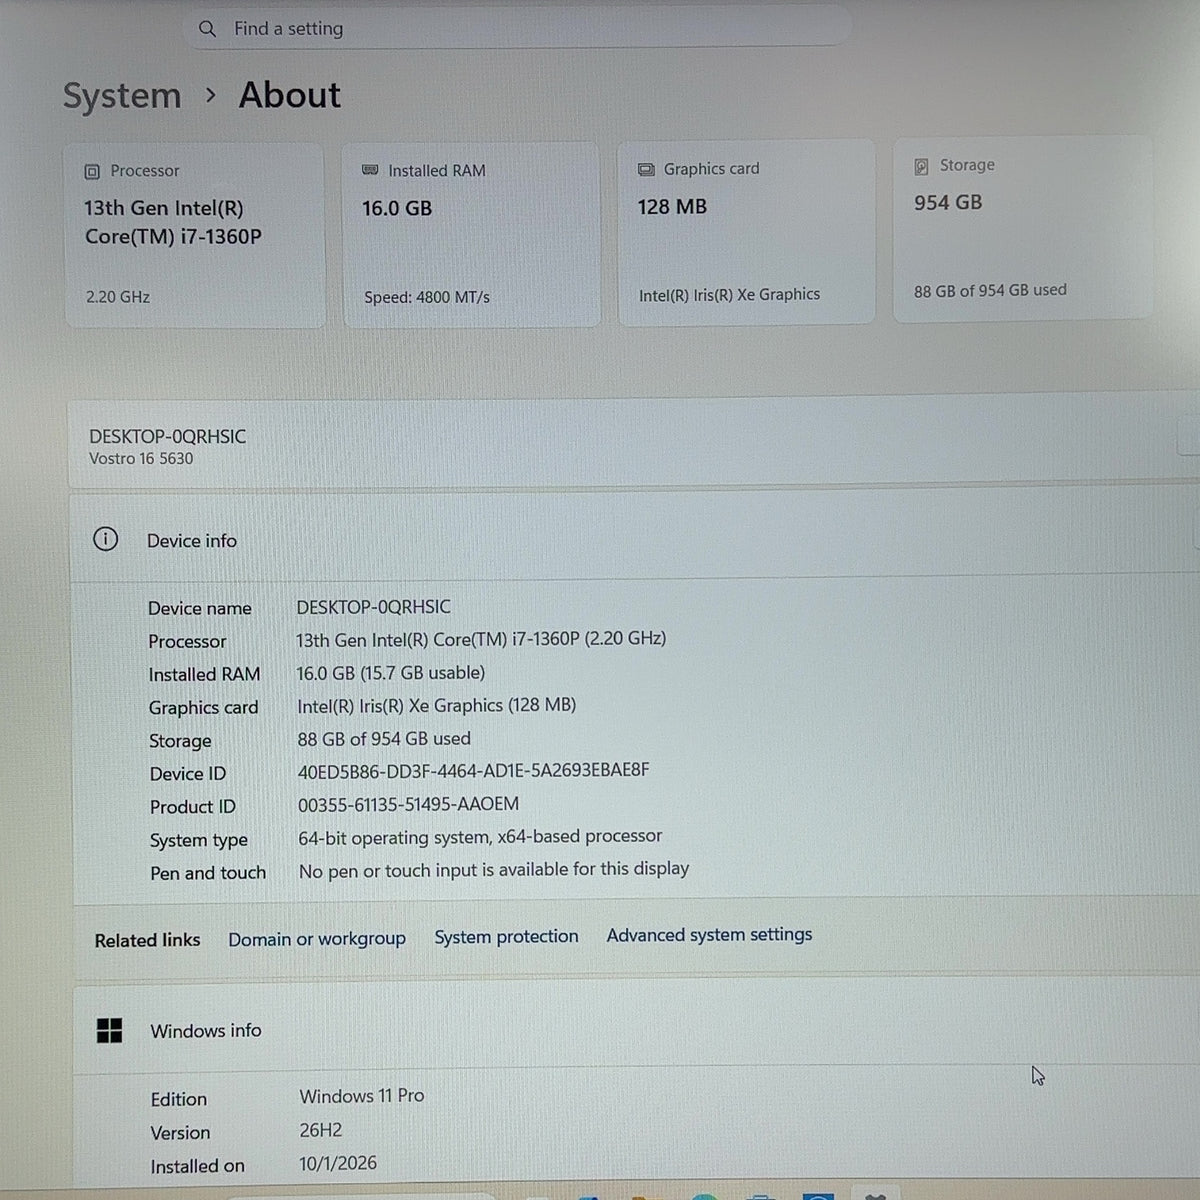The image size is (1200, 1200).
Task: Open the Processor summary card
Action: point(194,235)
